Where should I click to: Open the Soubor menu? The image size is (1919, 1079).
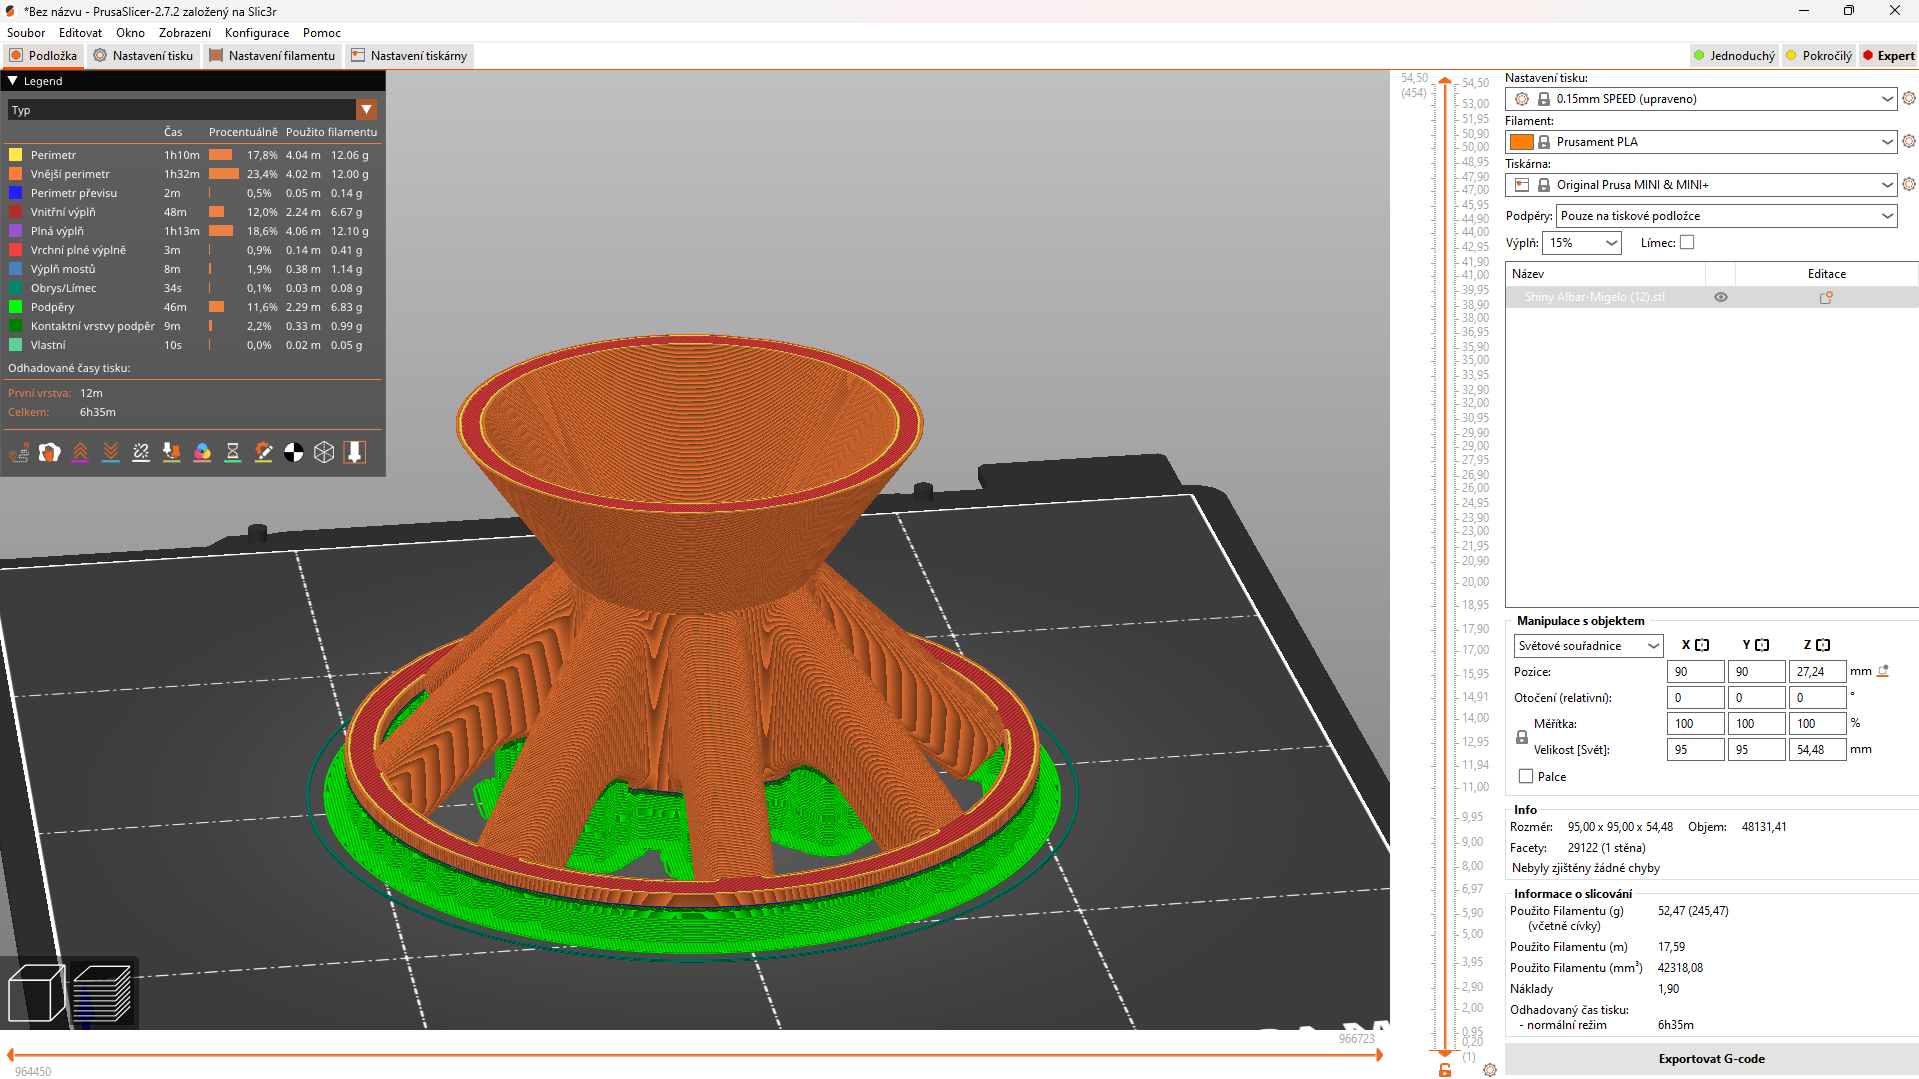point(26,33)
